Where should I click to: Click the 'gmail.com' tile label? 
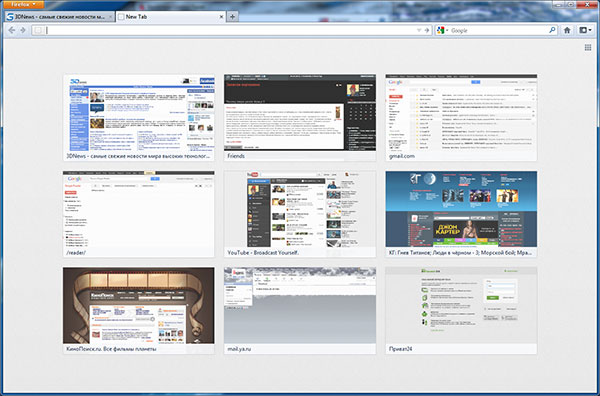tap(402, 156)
